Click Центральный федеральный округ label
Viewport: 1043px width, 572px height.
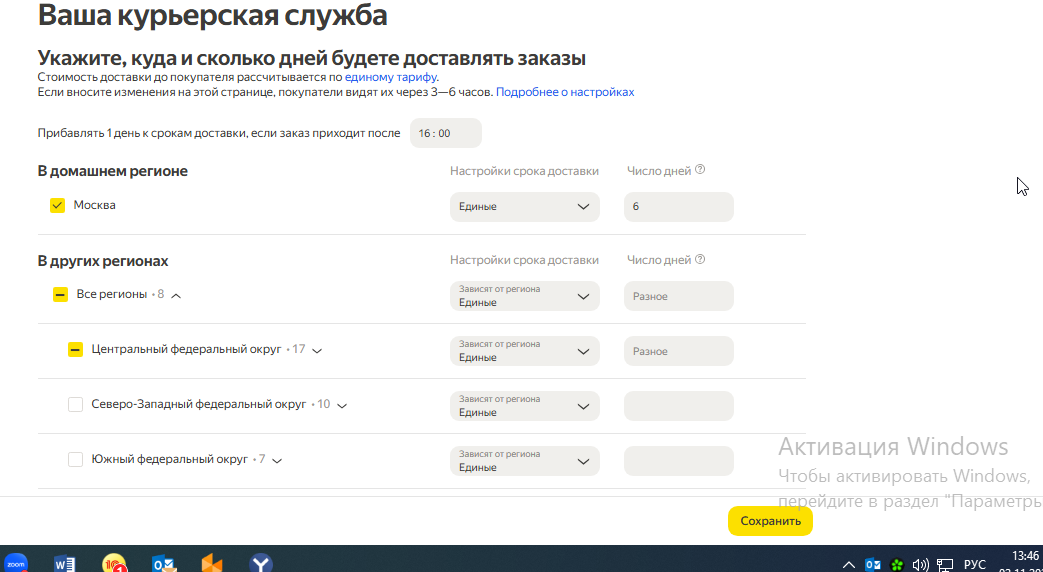187,349
